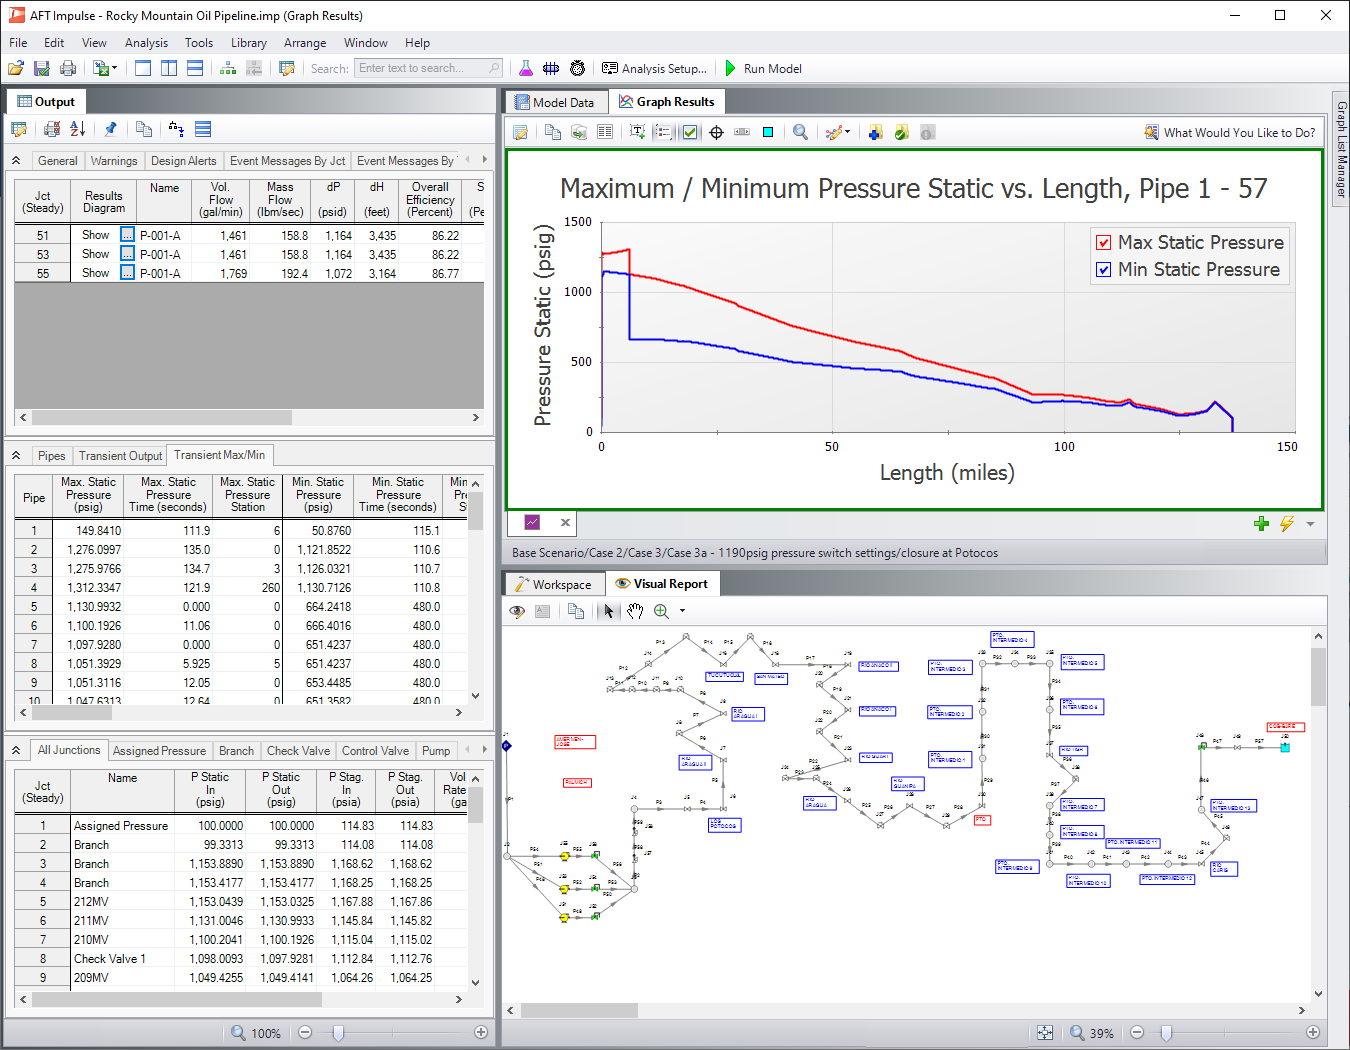Click the sort A-Z icon in Output toolbar
1350x1050 pixels.
tap(77, 129)
